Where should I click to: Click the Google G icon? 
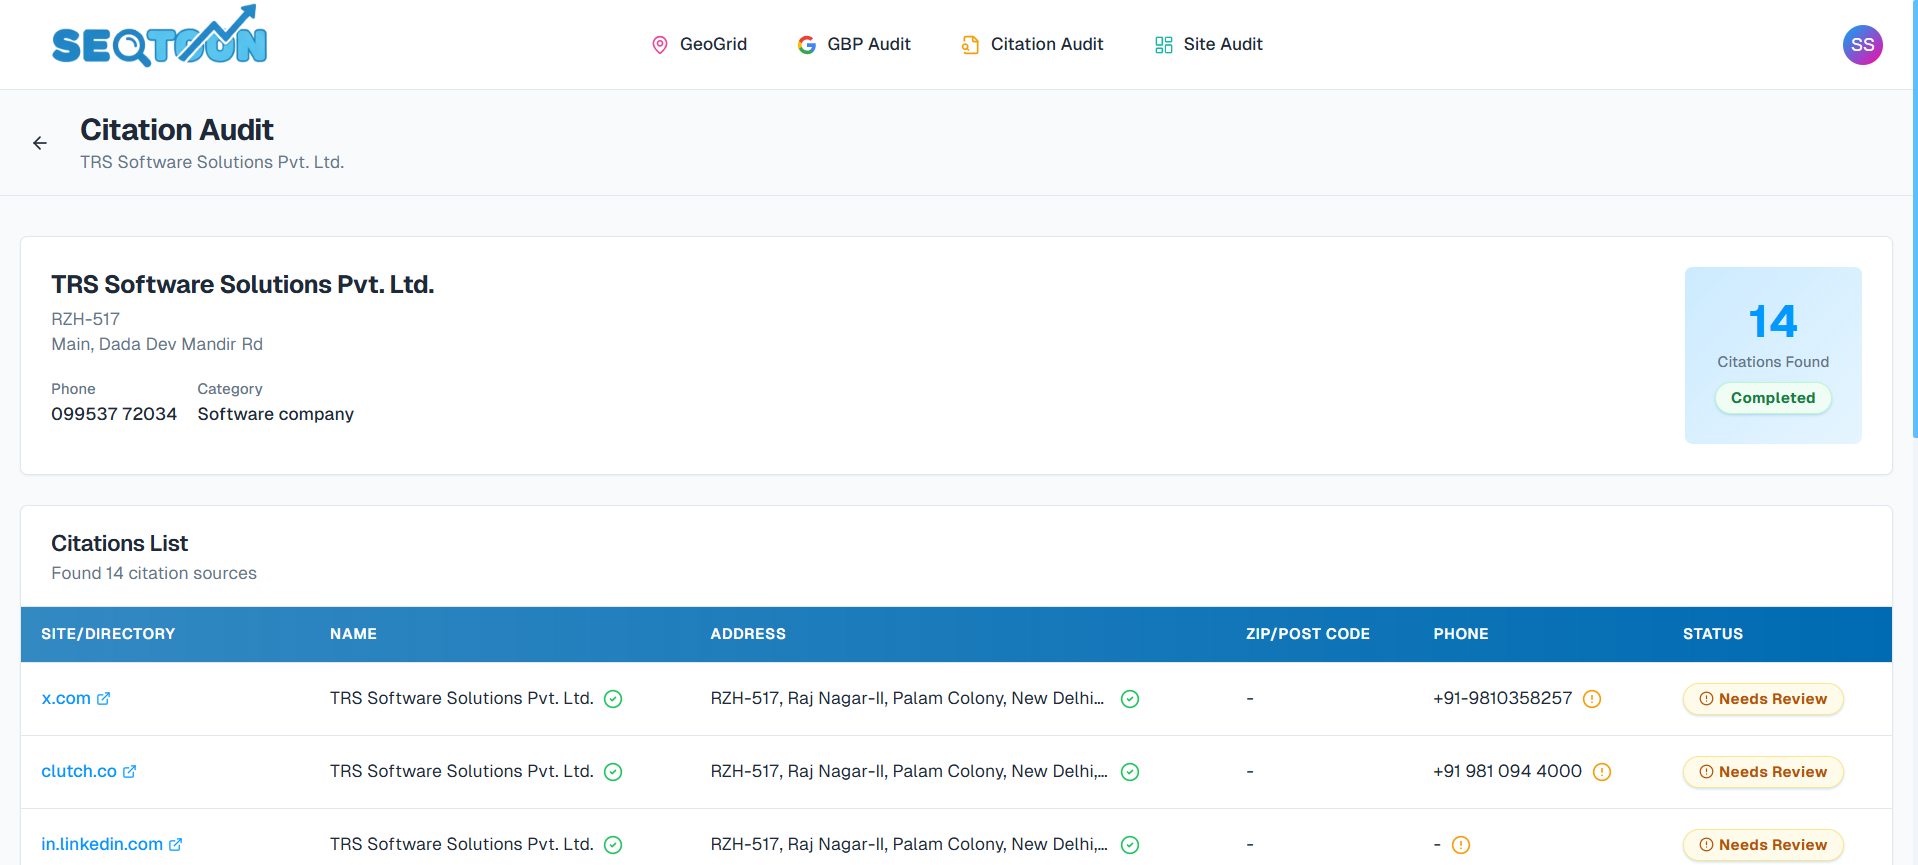click(807, 45)
